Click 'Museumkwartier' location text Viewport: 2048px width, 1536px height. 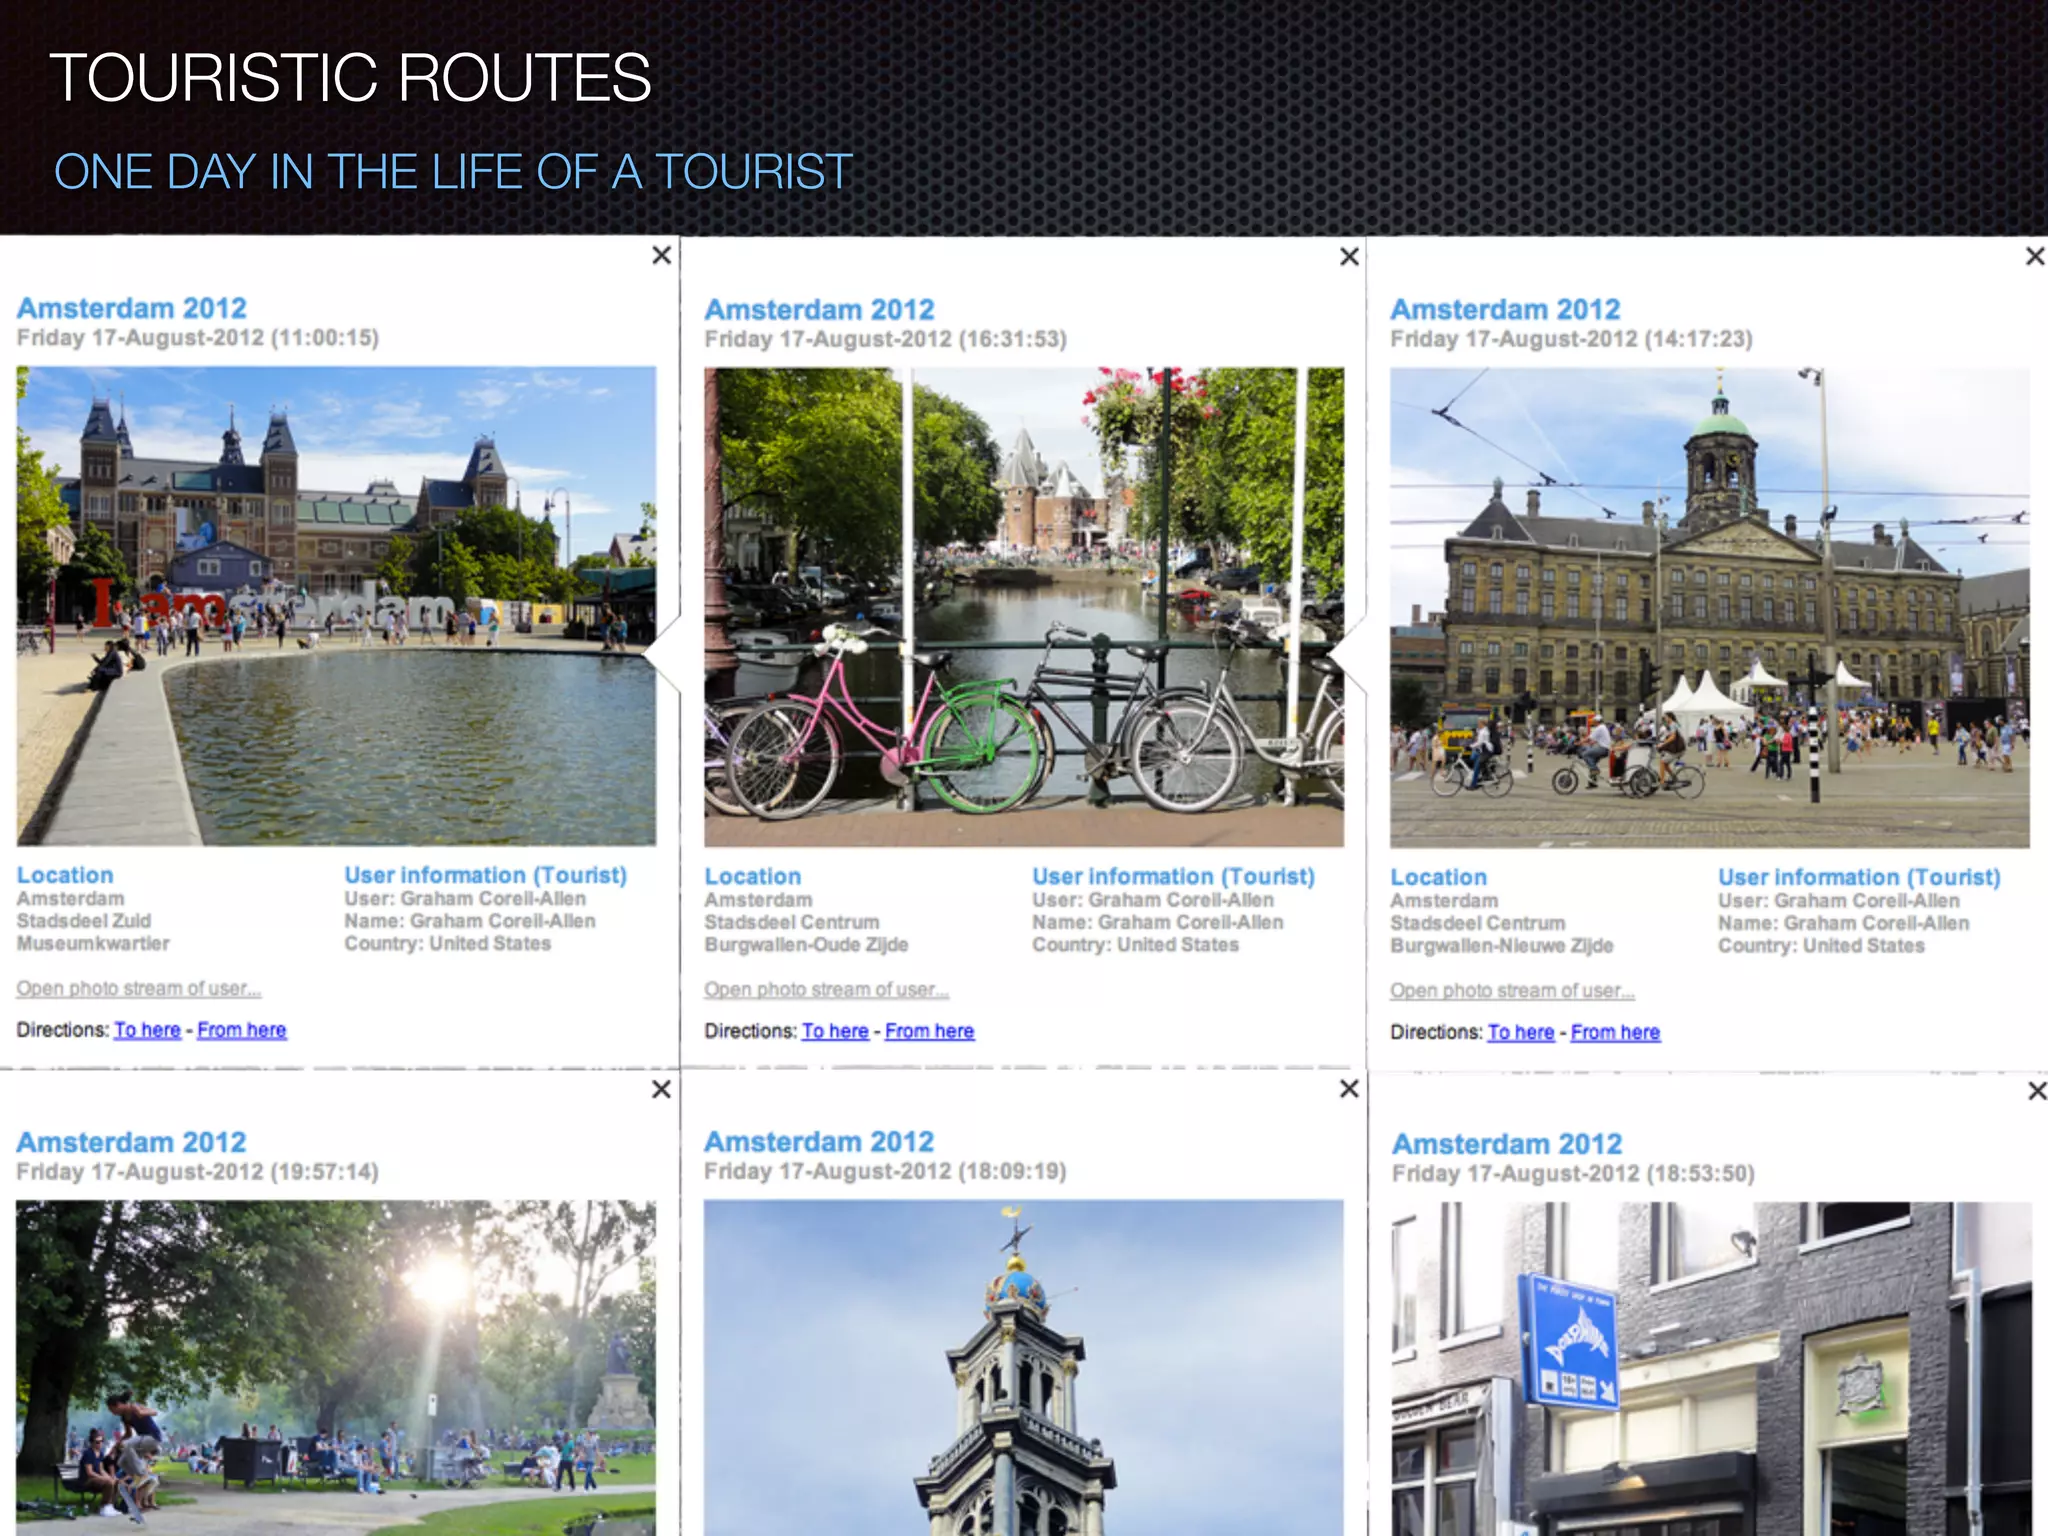pyautogui.click(x=93, y=943)
